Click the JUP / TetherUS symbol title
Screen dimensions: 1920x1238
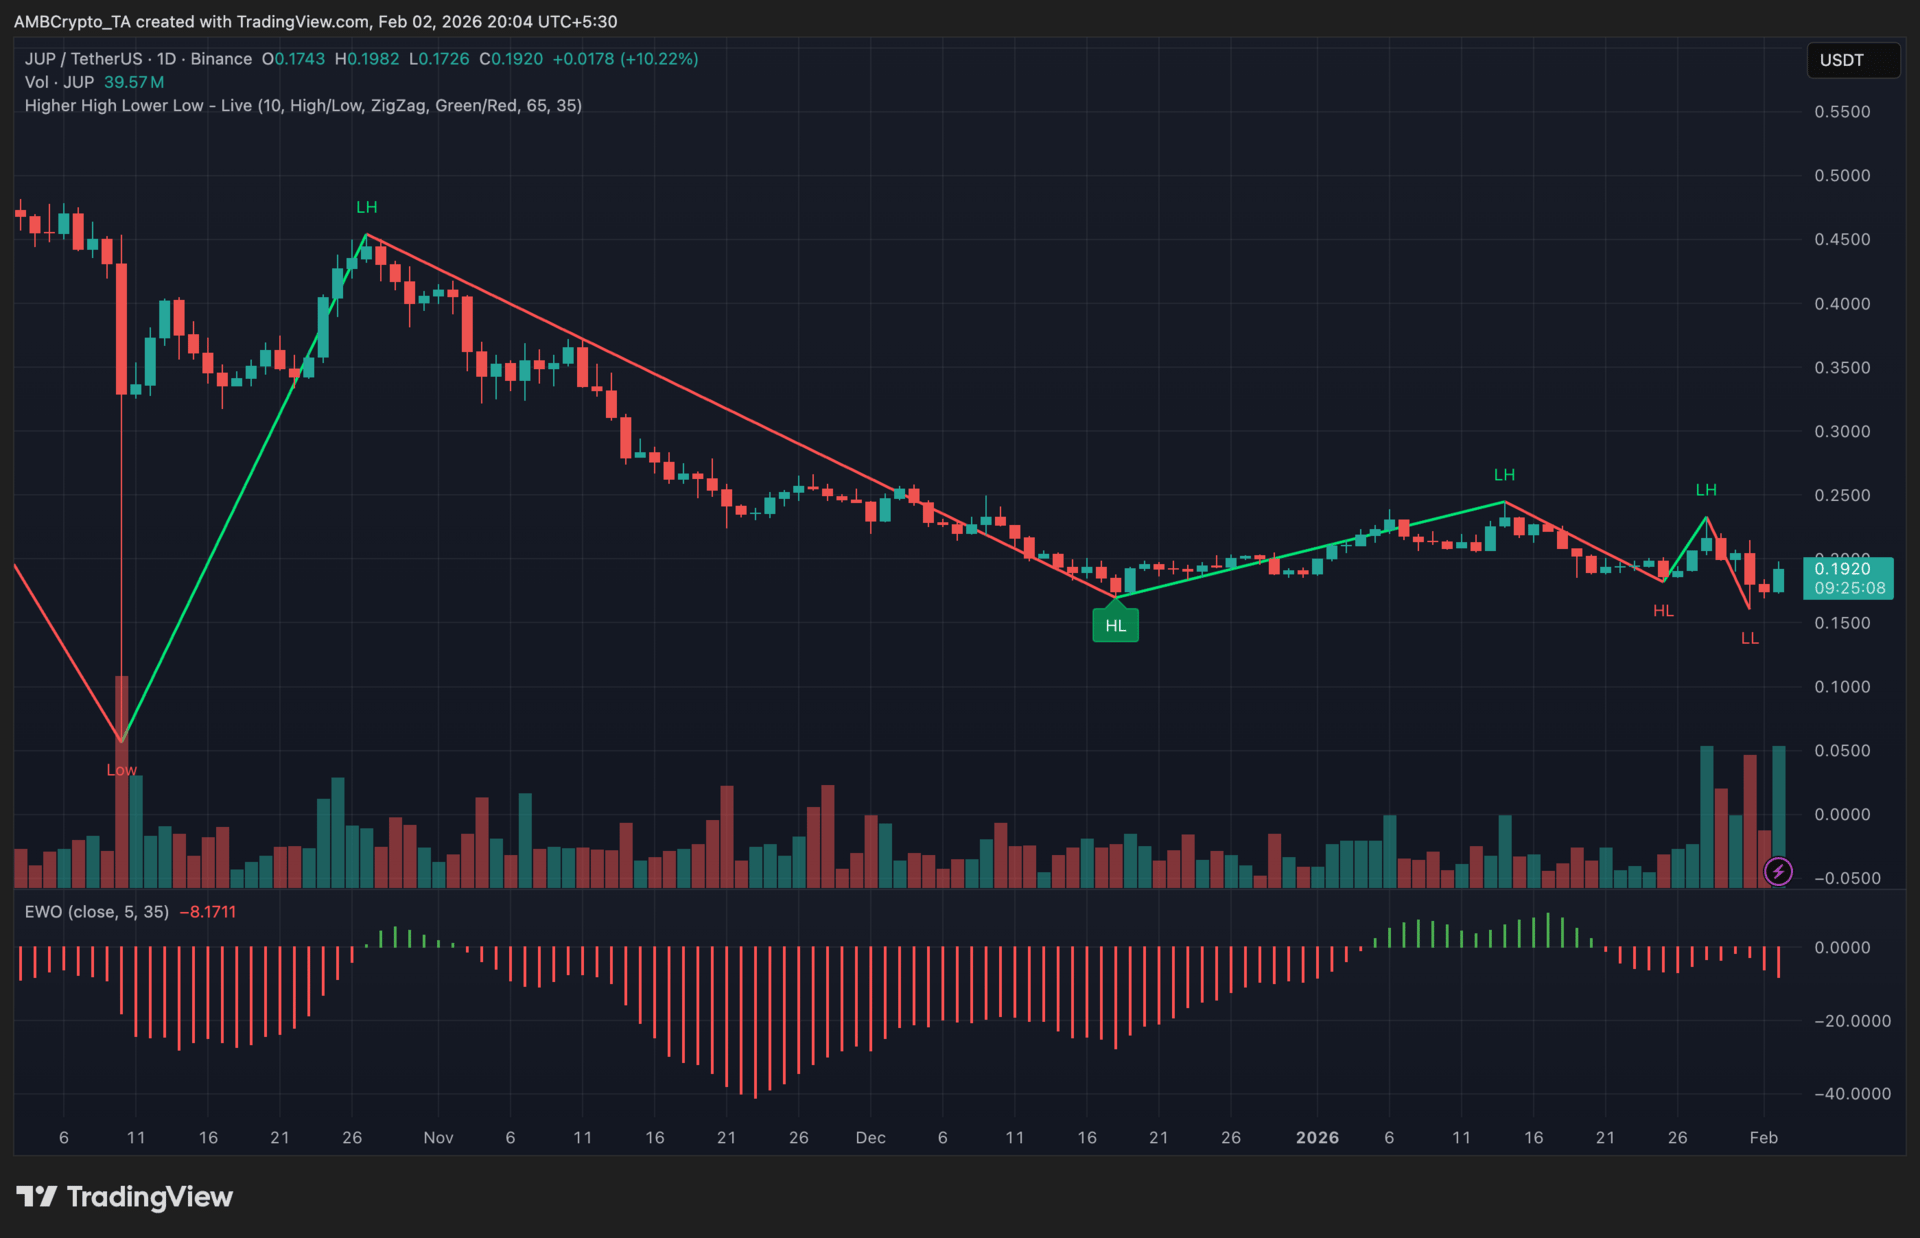[83, 59]
